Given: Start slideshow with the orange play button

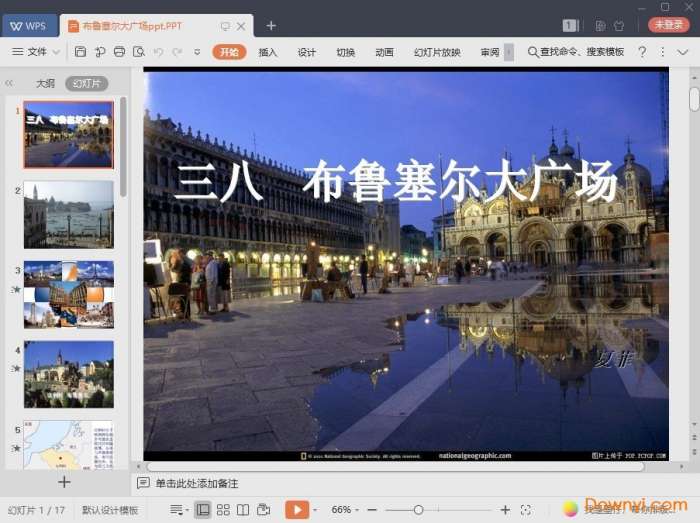Looking at the screenshot, I should point(296,510).
